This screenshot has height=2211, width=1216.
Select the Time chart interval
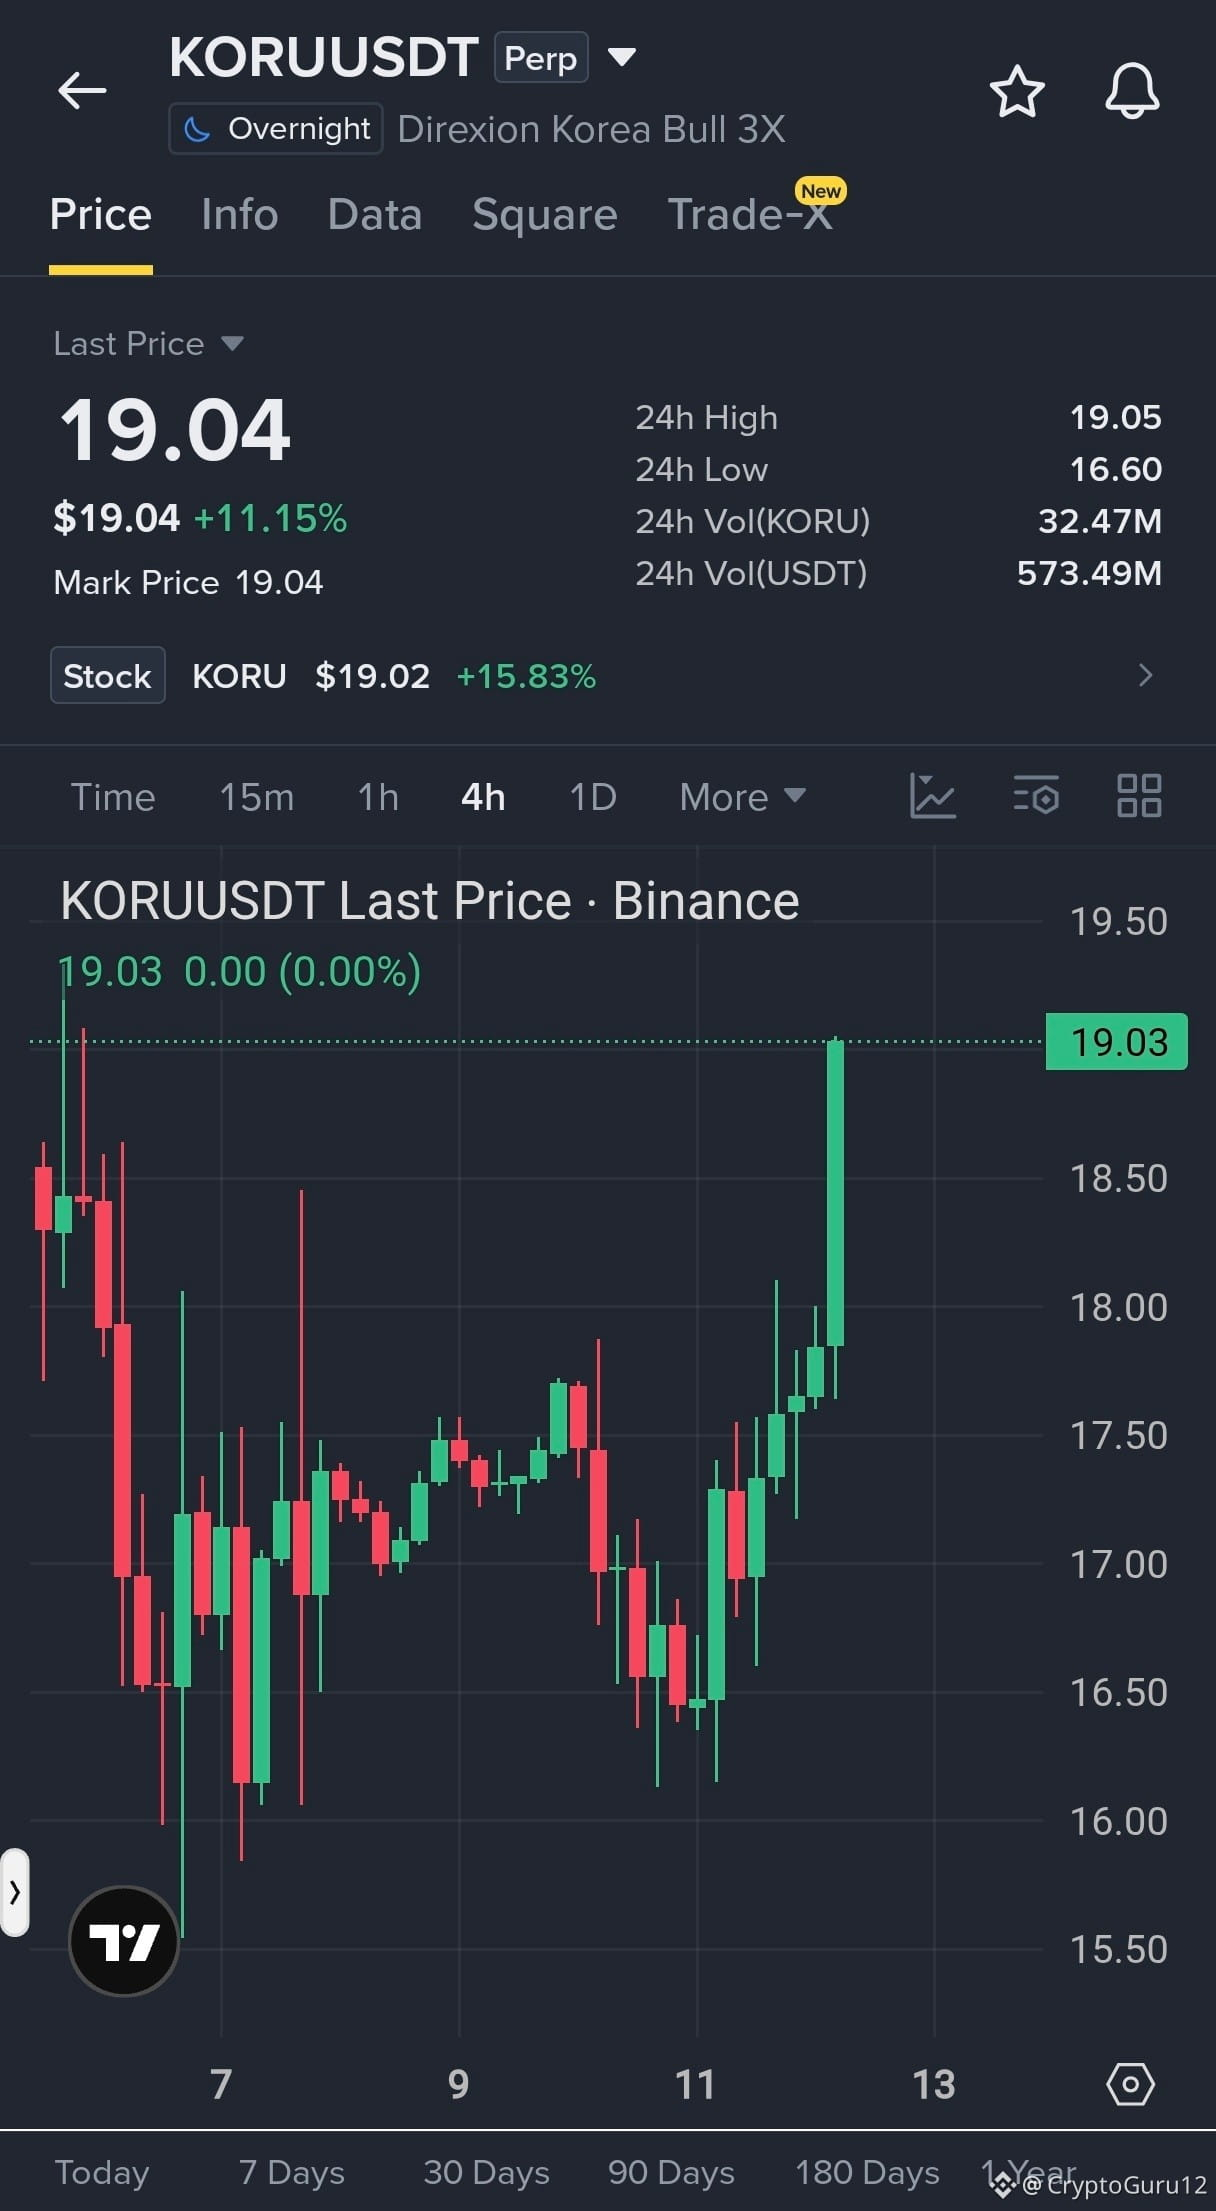click(113, 797)
